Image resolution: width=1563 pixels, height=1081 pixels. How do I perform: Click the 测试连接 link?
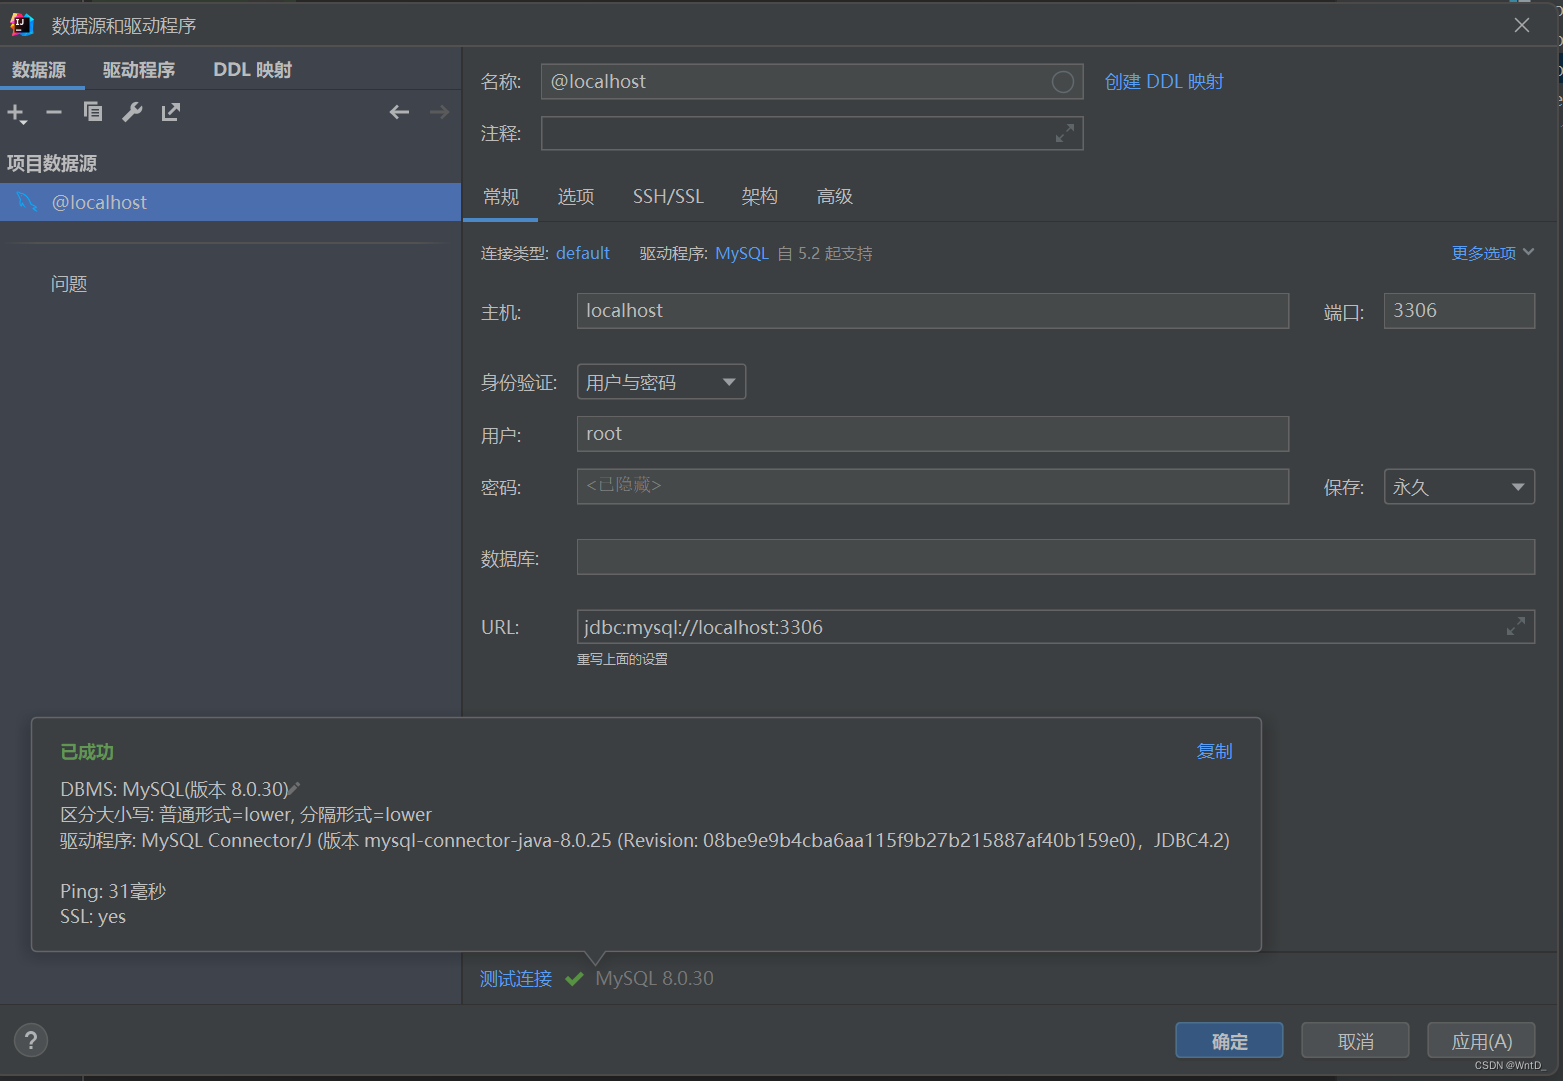[x=516, y=979]
